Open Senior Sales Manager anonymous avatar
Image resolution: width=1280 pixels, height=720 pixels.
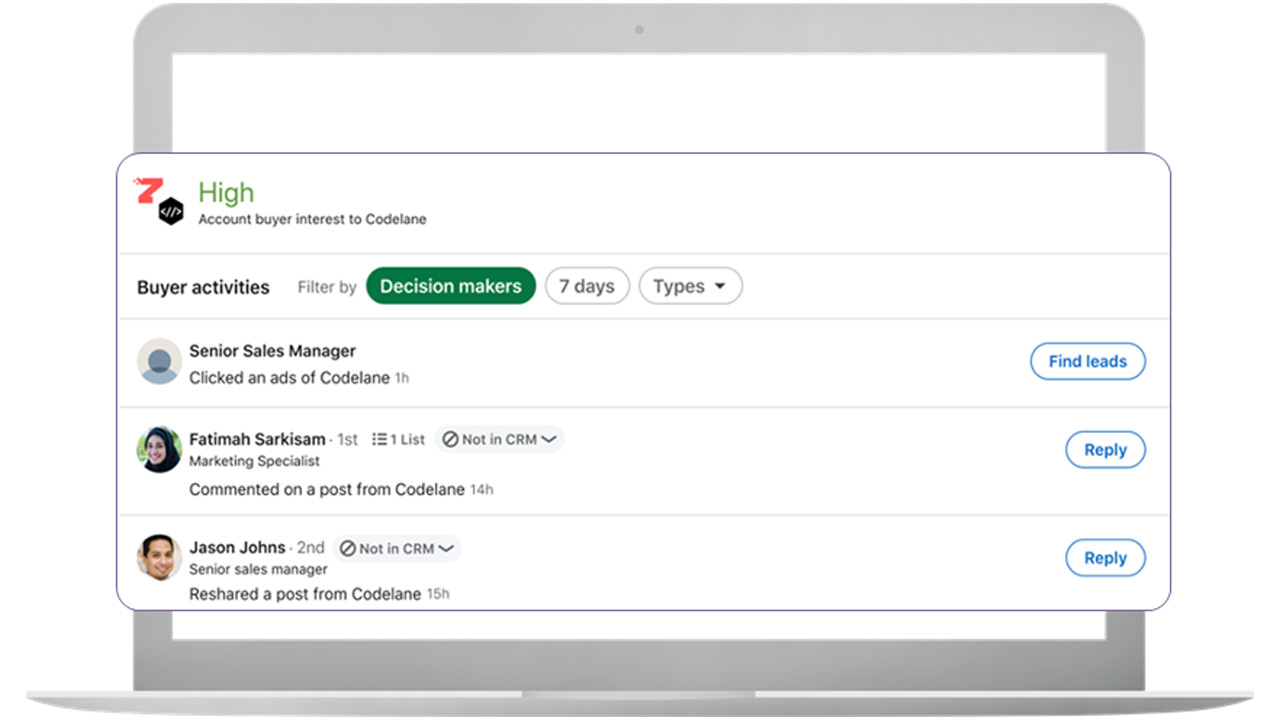coord(159,361)
